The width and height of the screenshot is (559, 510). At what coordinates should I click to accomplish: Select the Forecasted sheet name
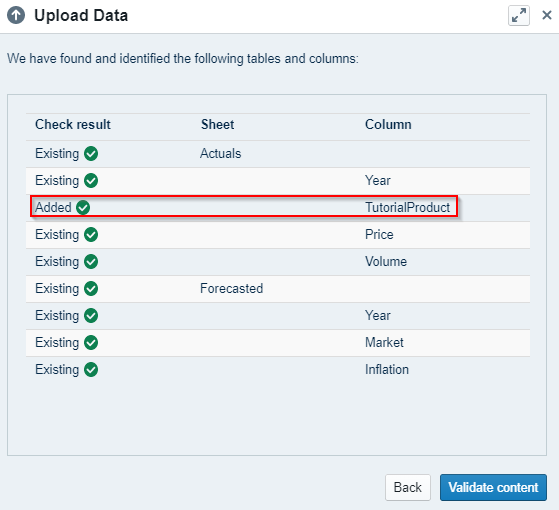[x=231, y=289]
